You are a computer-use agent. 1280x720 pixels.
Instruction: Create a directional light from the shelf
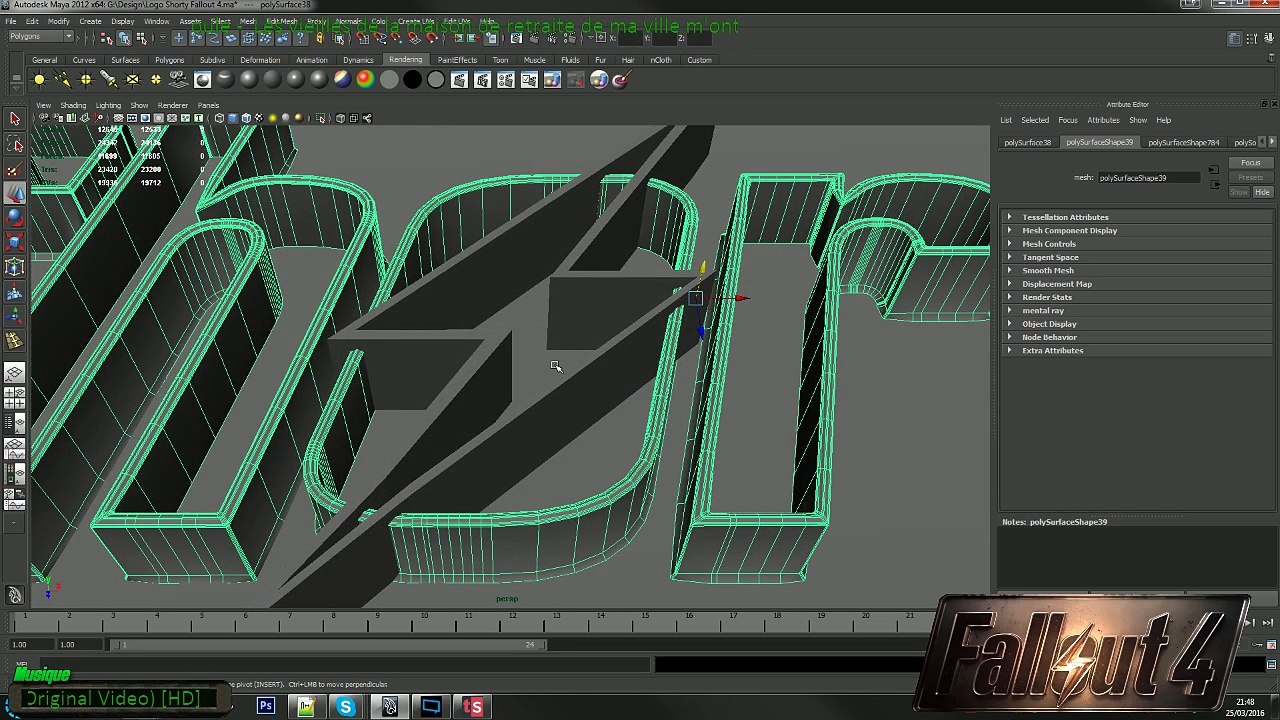click(62, 80)
